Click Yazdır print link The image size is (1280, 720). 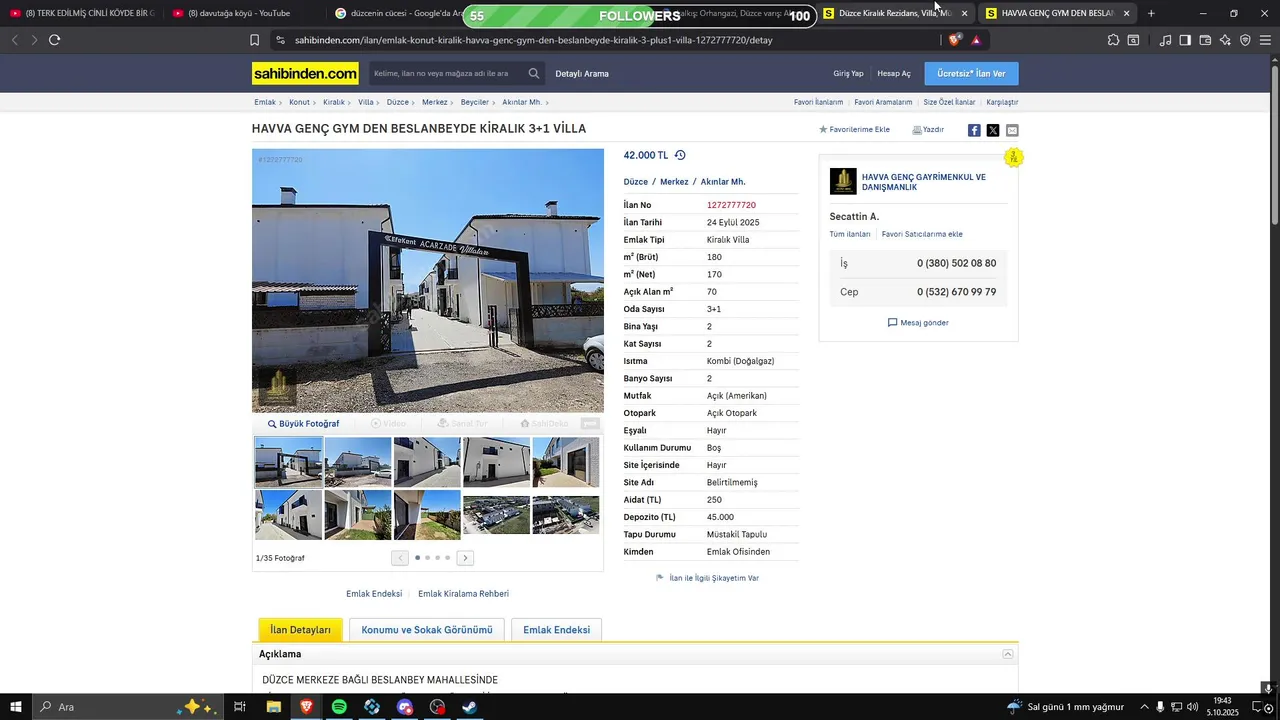pyautogui.click(x=928, y=130)
